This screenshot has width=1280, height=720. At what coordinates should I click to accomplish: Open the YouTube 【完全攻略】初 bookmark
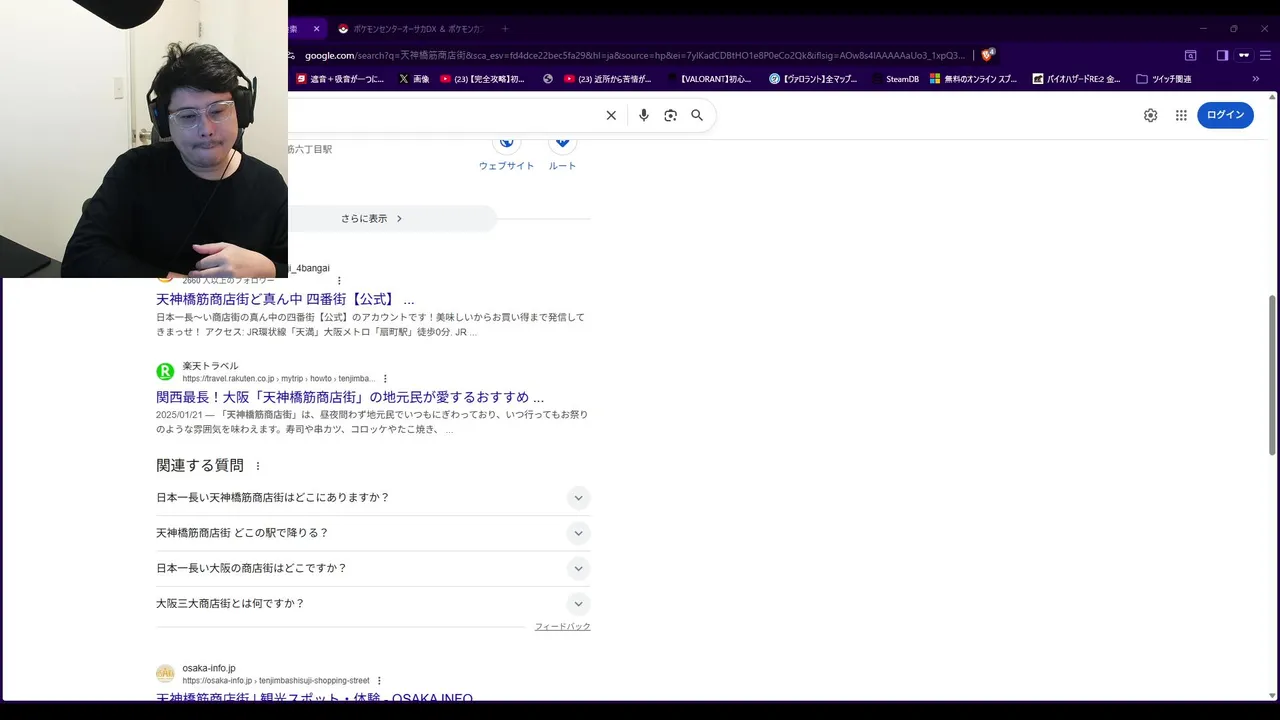click(x=482, y=79)
